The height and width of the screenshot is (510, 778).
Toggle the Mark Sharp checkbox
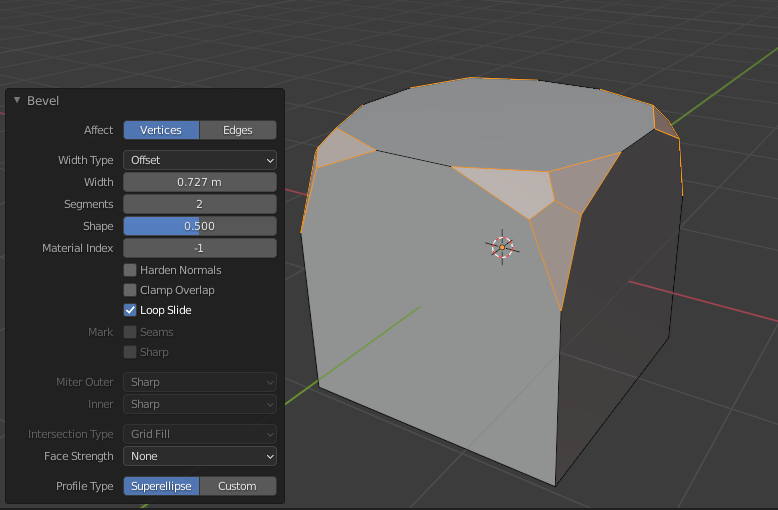click(130, 352)
